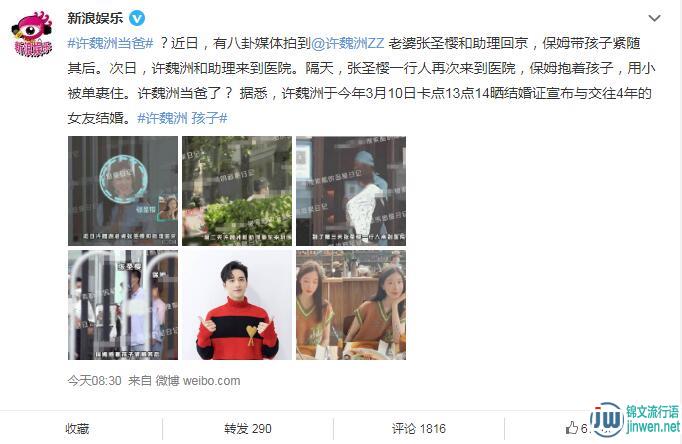Click the 转发 290 repost button
Viewport: 682px width, 444px height.
[247, 429]
